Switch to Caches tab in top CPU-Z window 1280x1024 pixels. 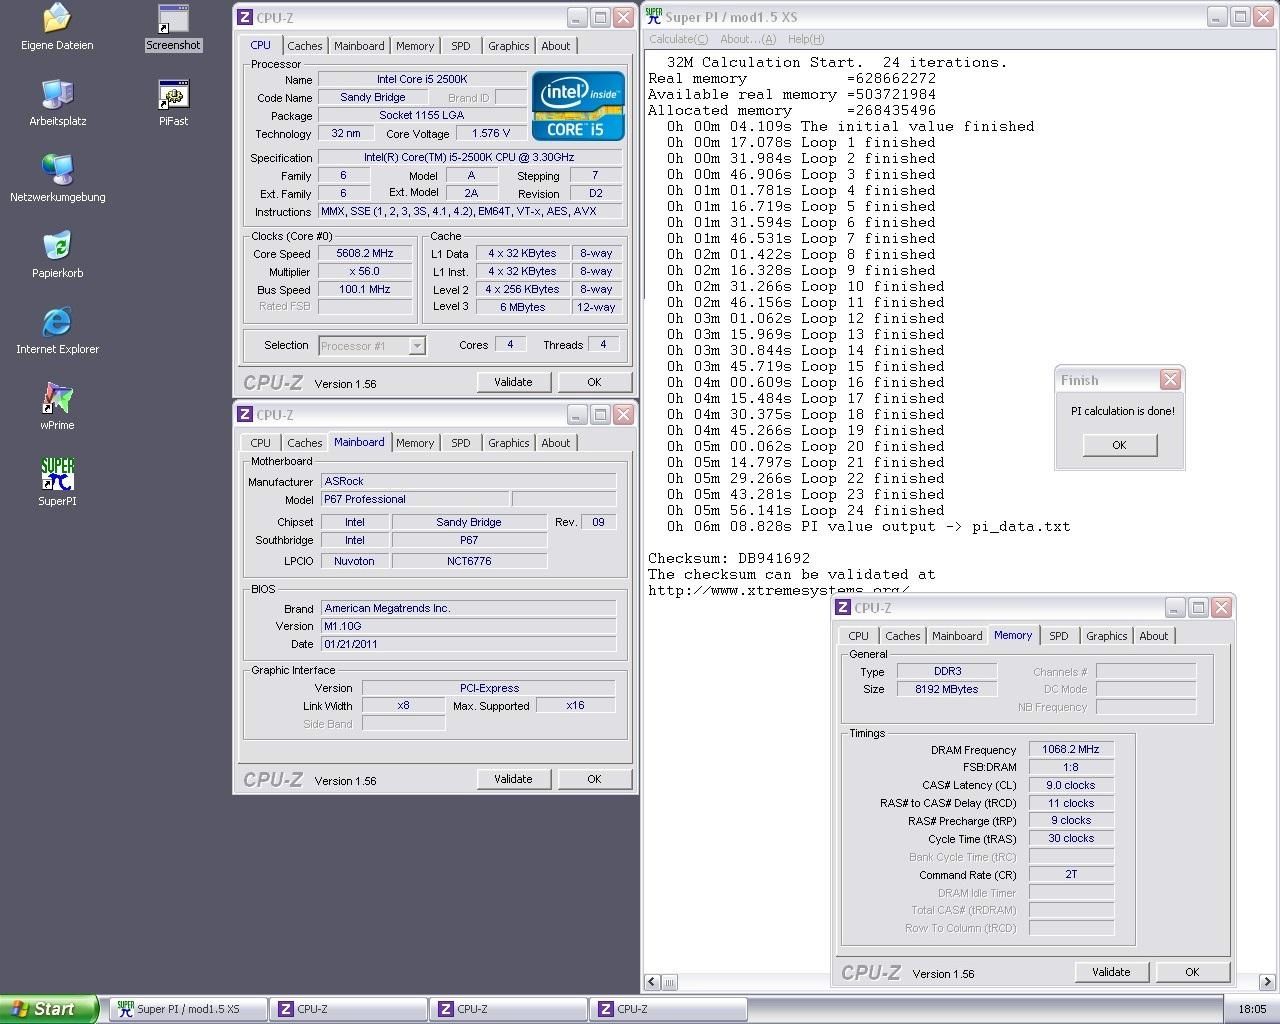305,46
